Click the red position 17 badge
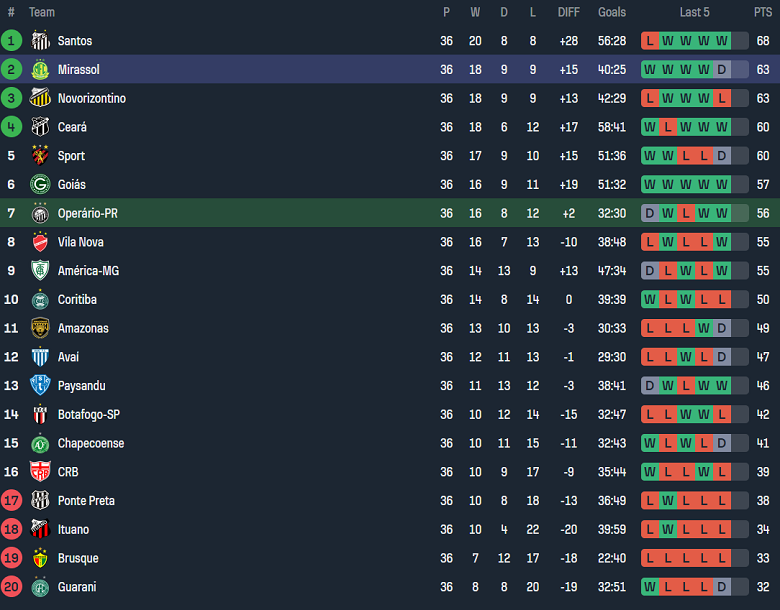 tap(11, 501)
